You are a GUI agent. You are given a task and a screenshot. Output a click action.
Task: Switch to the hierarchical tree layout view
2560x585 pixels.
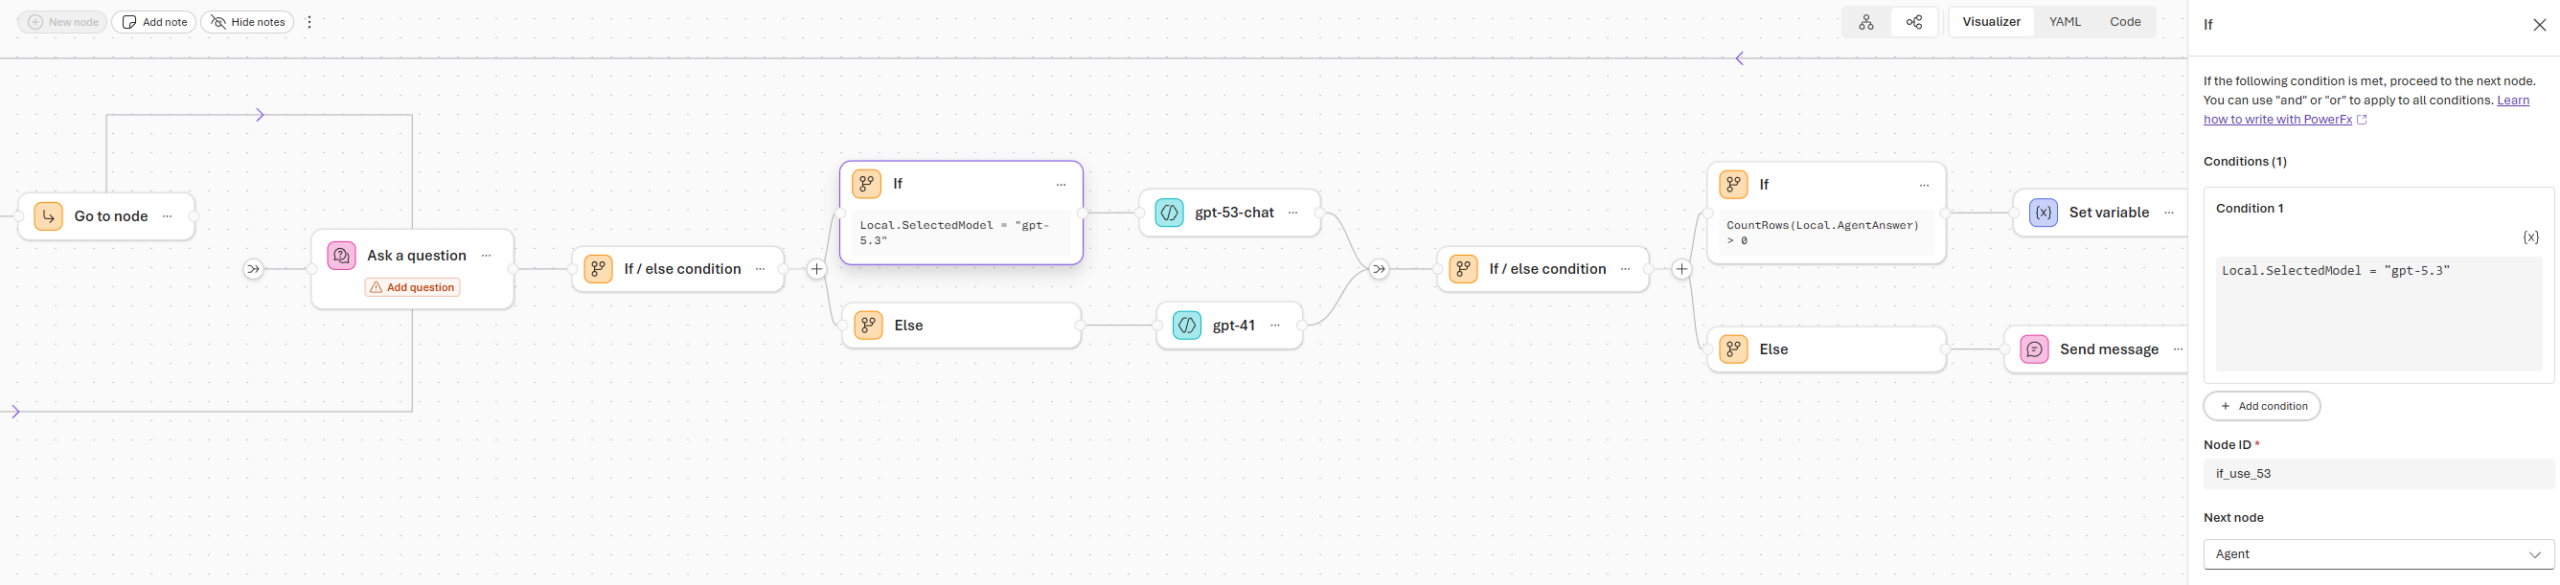1866,22
